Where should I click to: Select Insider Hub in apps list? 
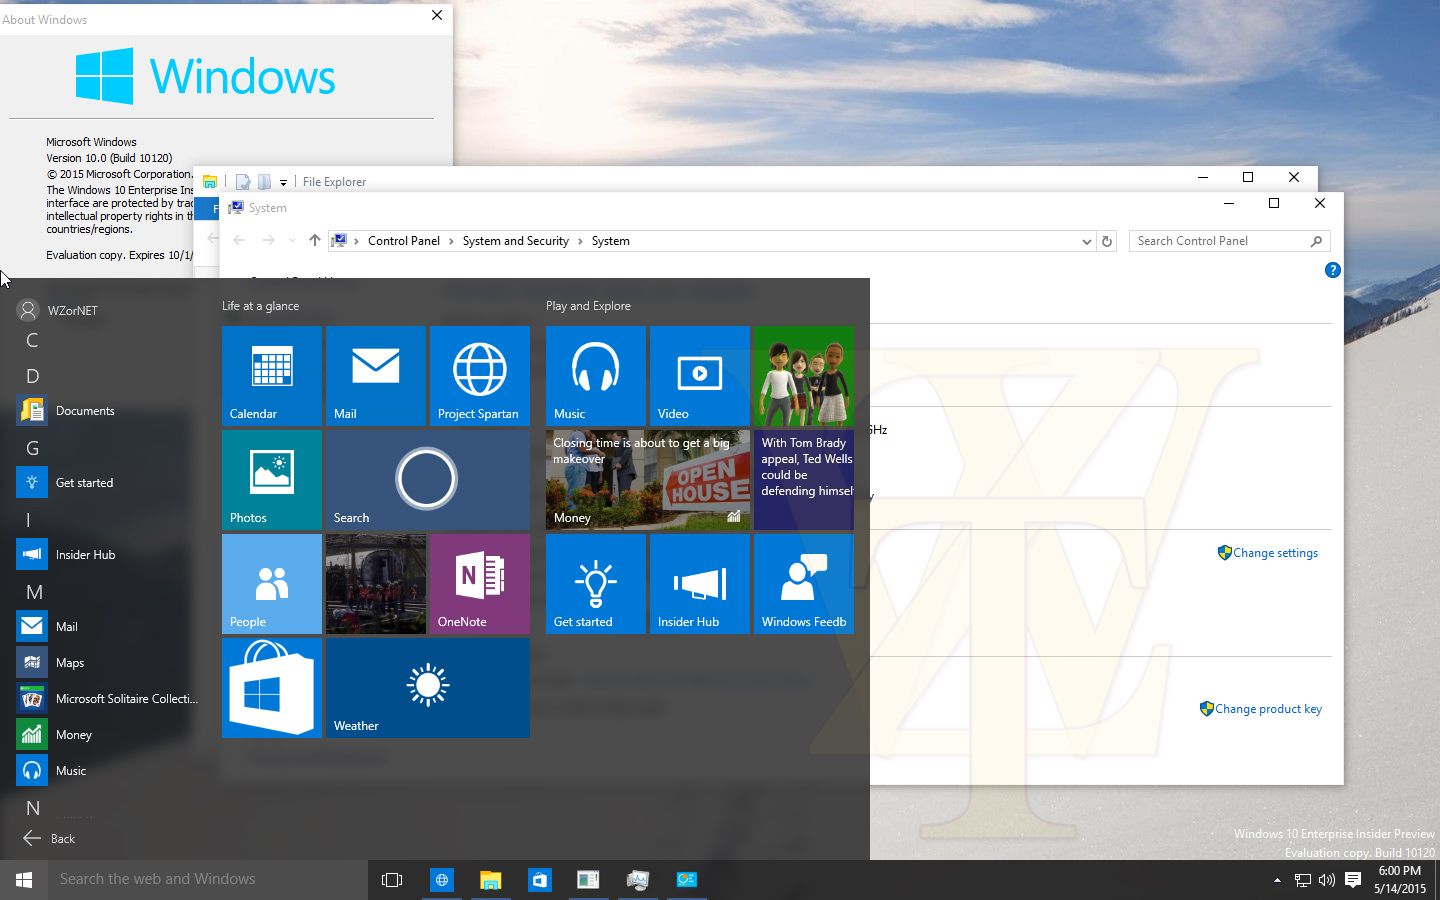(x=108, y=555)
